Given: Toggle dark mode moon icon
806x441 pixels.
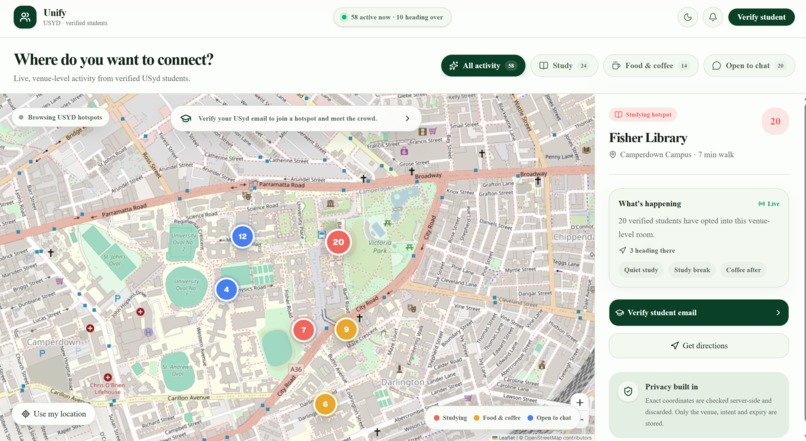Looking at the screenshot, I should [687, 17].
